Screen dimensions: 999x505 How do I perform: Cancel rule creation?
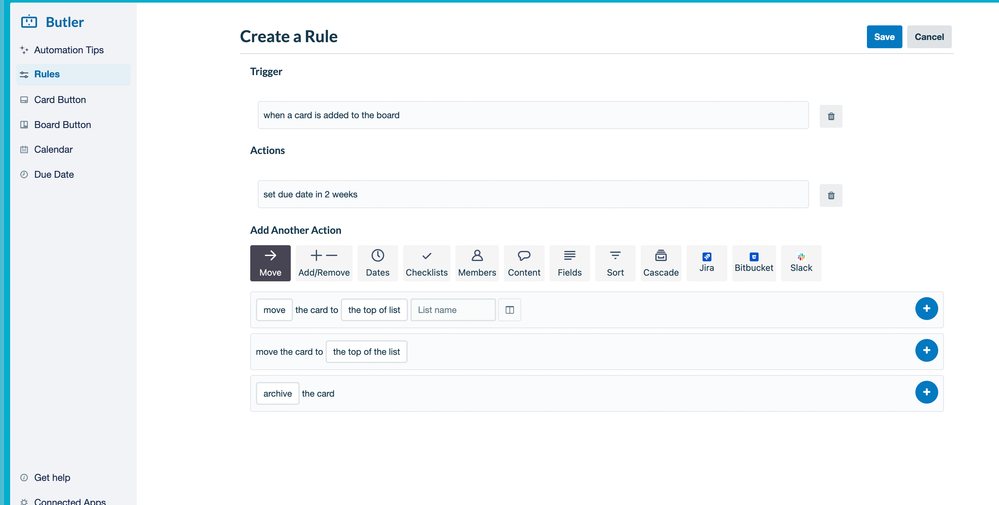(929, 37)
